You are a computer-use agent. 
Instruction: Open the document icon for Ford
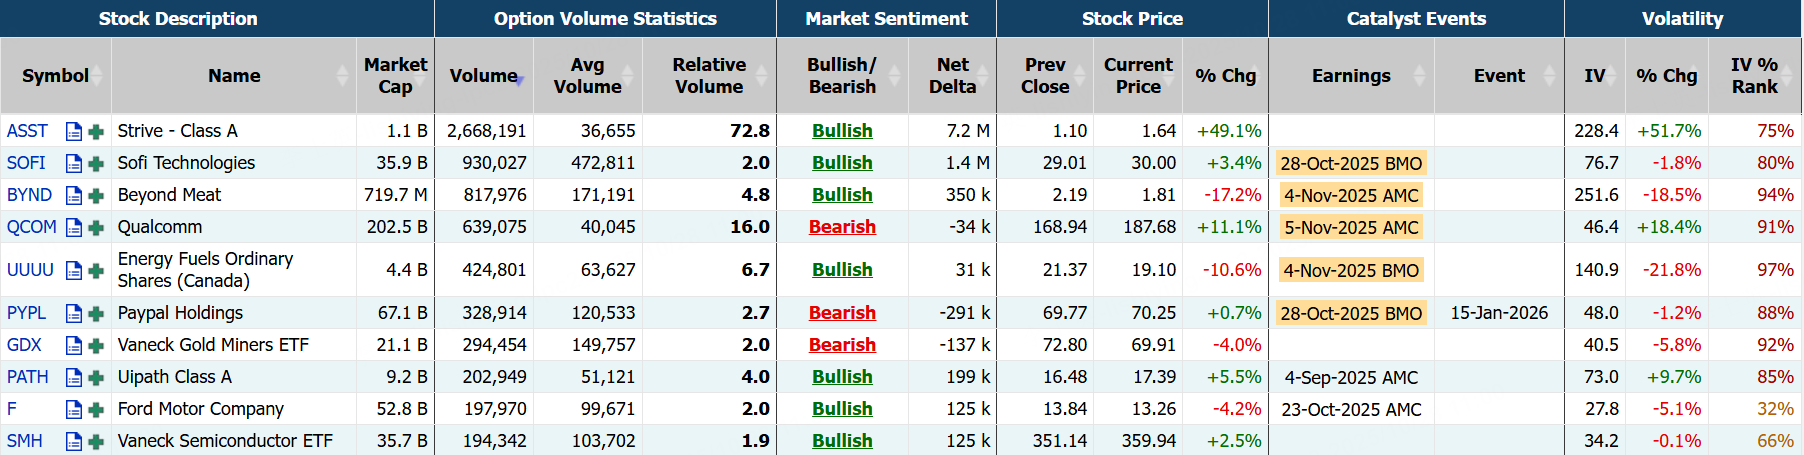(73, 409)
